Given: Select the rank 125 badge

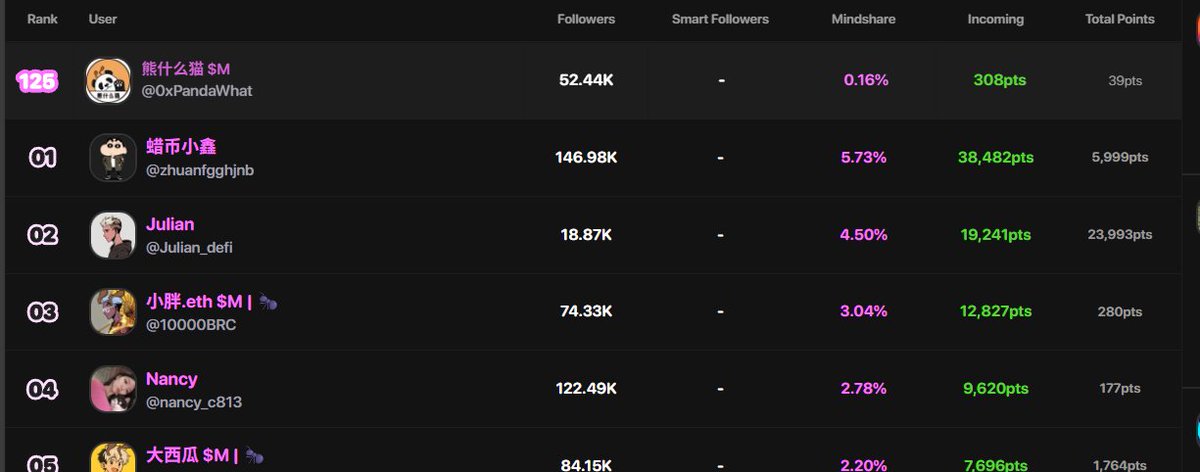Looking at the screenshot, I should click(37, 81).
